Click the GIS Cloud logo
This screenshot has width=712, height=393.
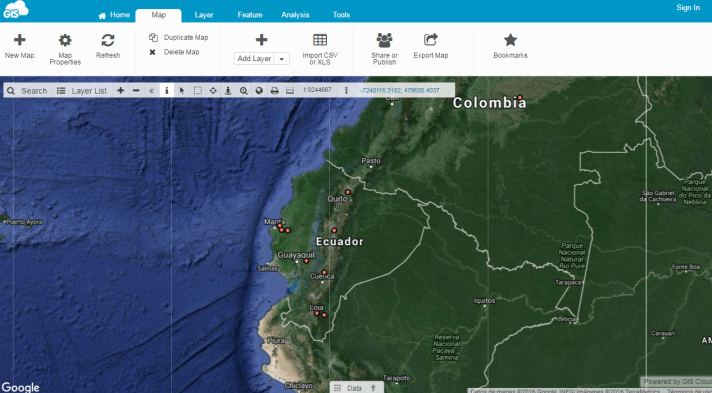pyautogui.click(x=16, y=10)
